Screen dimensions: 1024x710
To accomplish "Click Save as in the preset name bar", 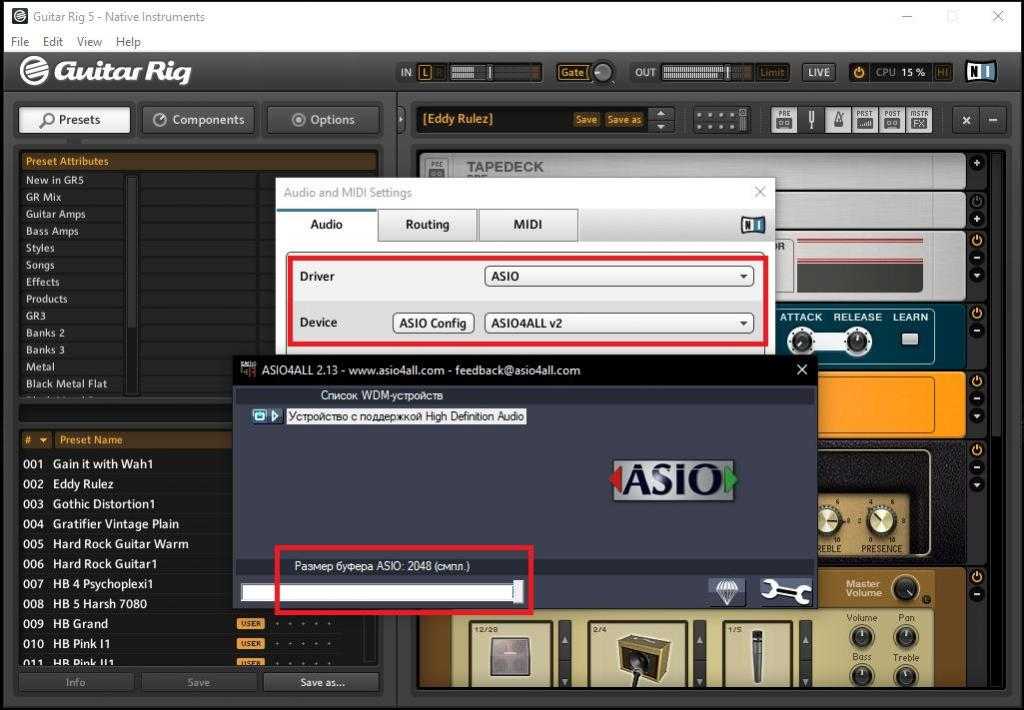I will pyautogui.click(x=624, y=120).
